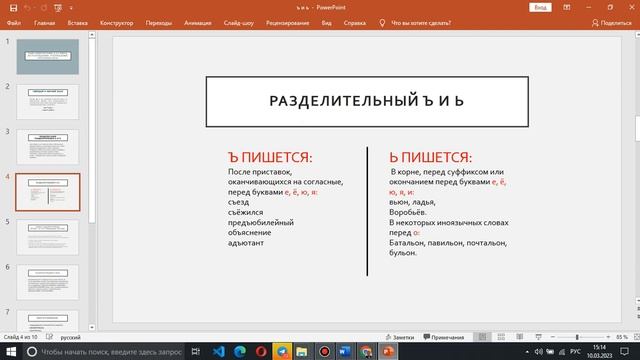
Task: Open the ribbon display options icon
Action: click(567, 7)
